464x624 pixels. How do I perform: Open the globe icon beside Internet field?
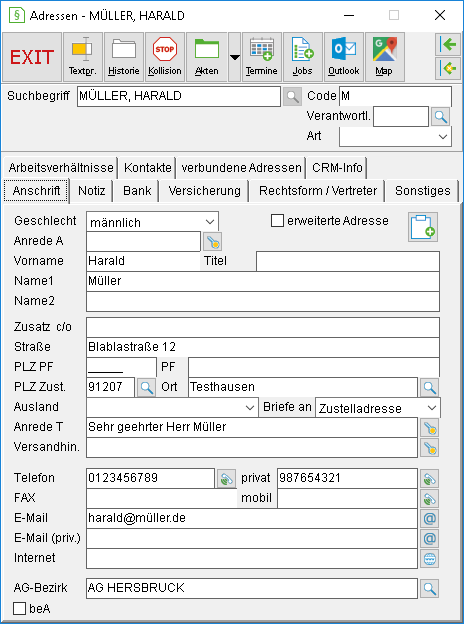point(429,558)
